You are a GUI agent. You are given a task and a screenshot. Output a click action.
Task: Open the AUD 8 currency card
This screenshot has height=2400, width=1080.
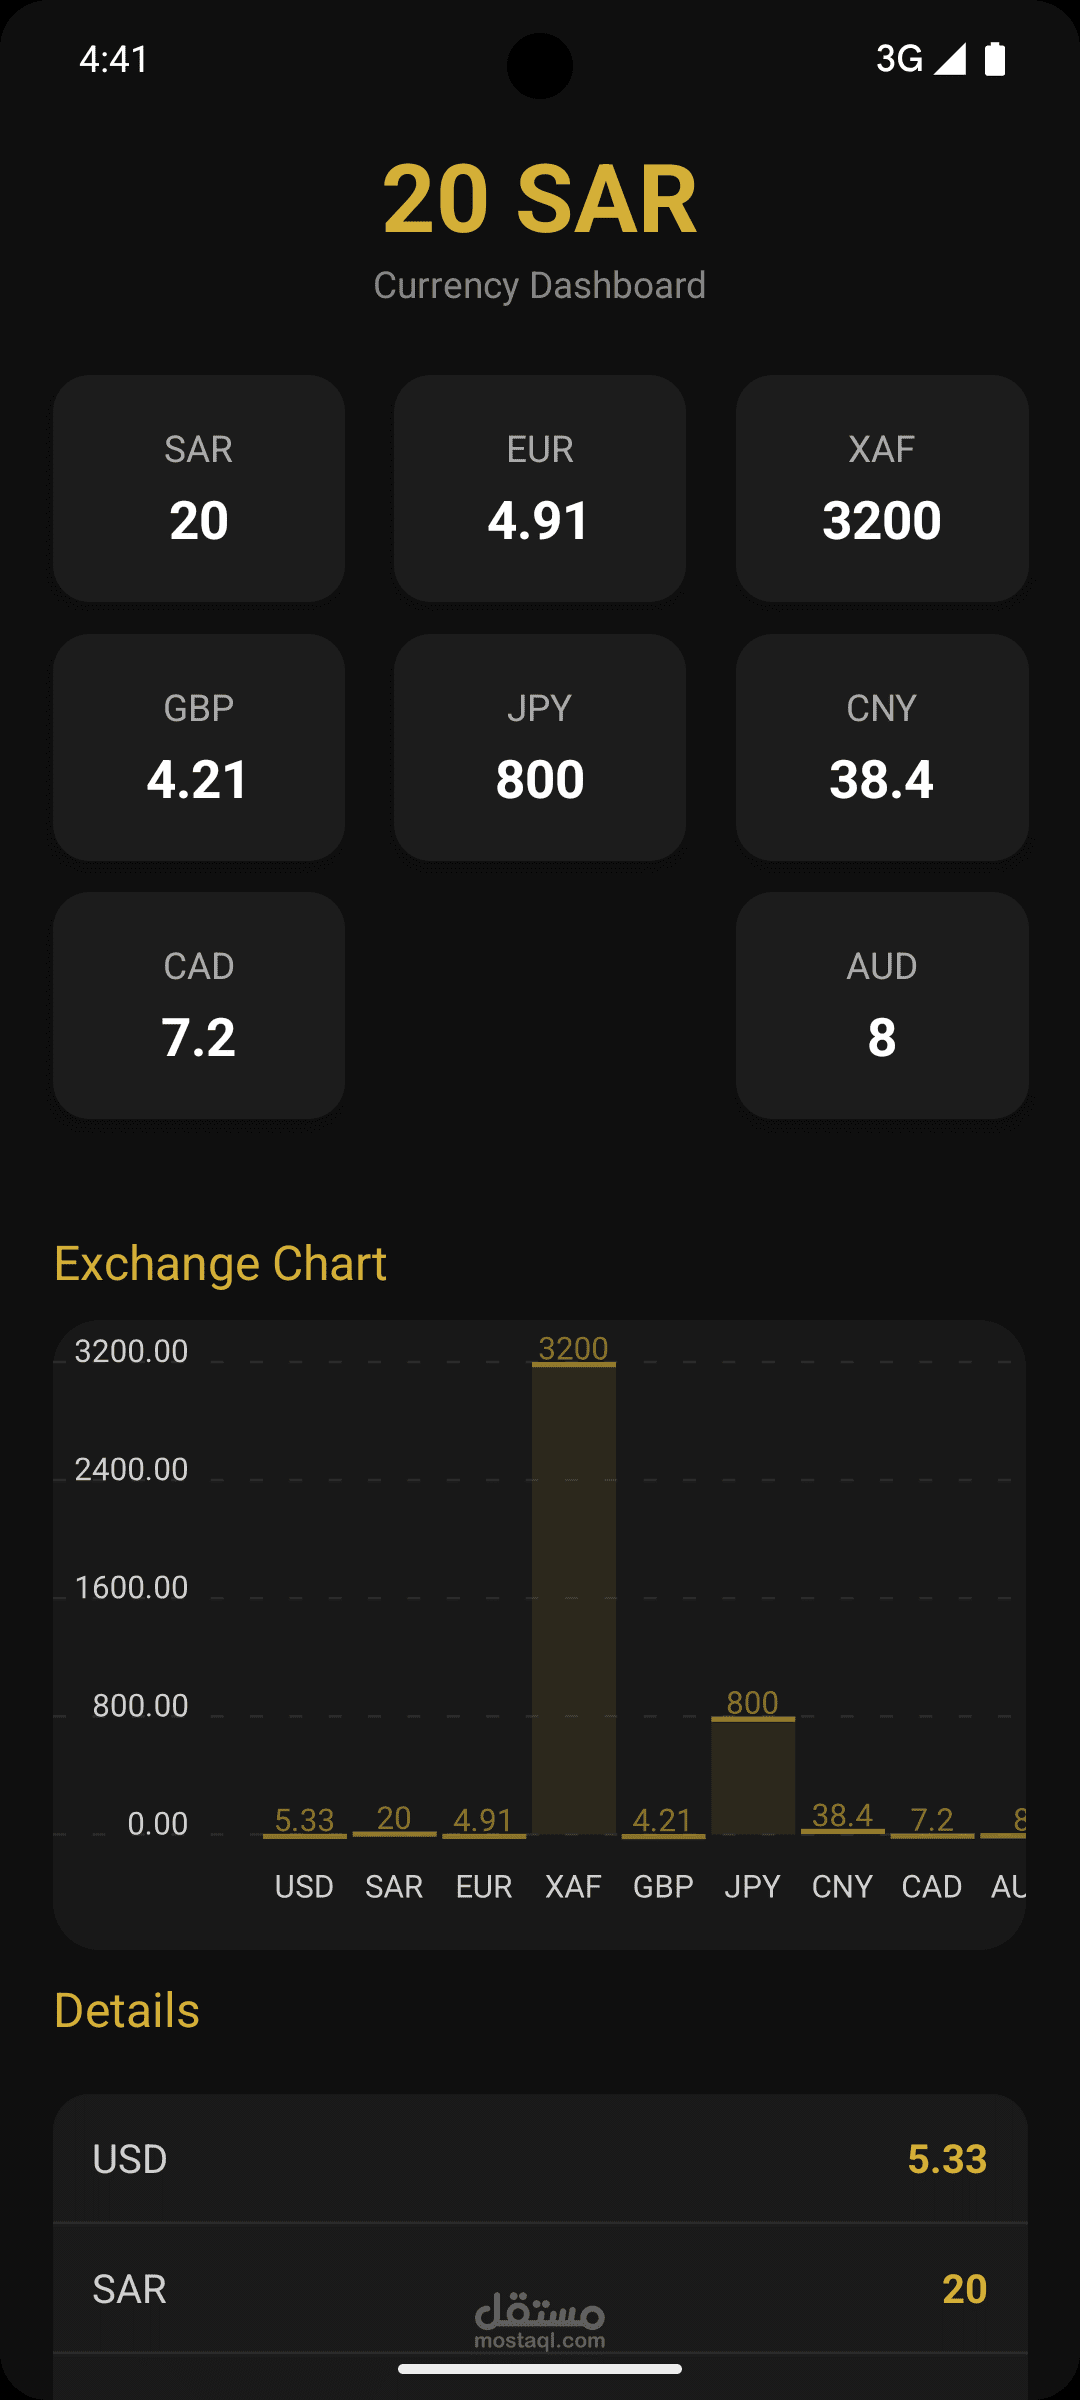[x=882, y=1005]
